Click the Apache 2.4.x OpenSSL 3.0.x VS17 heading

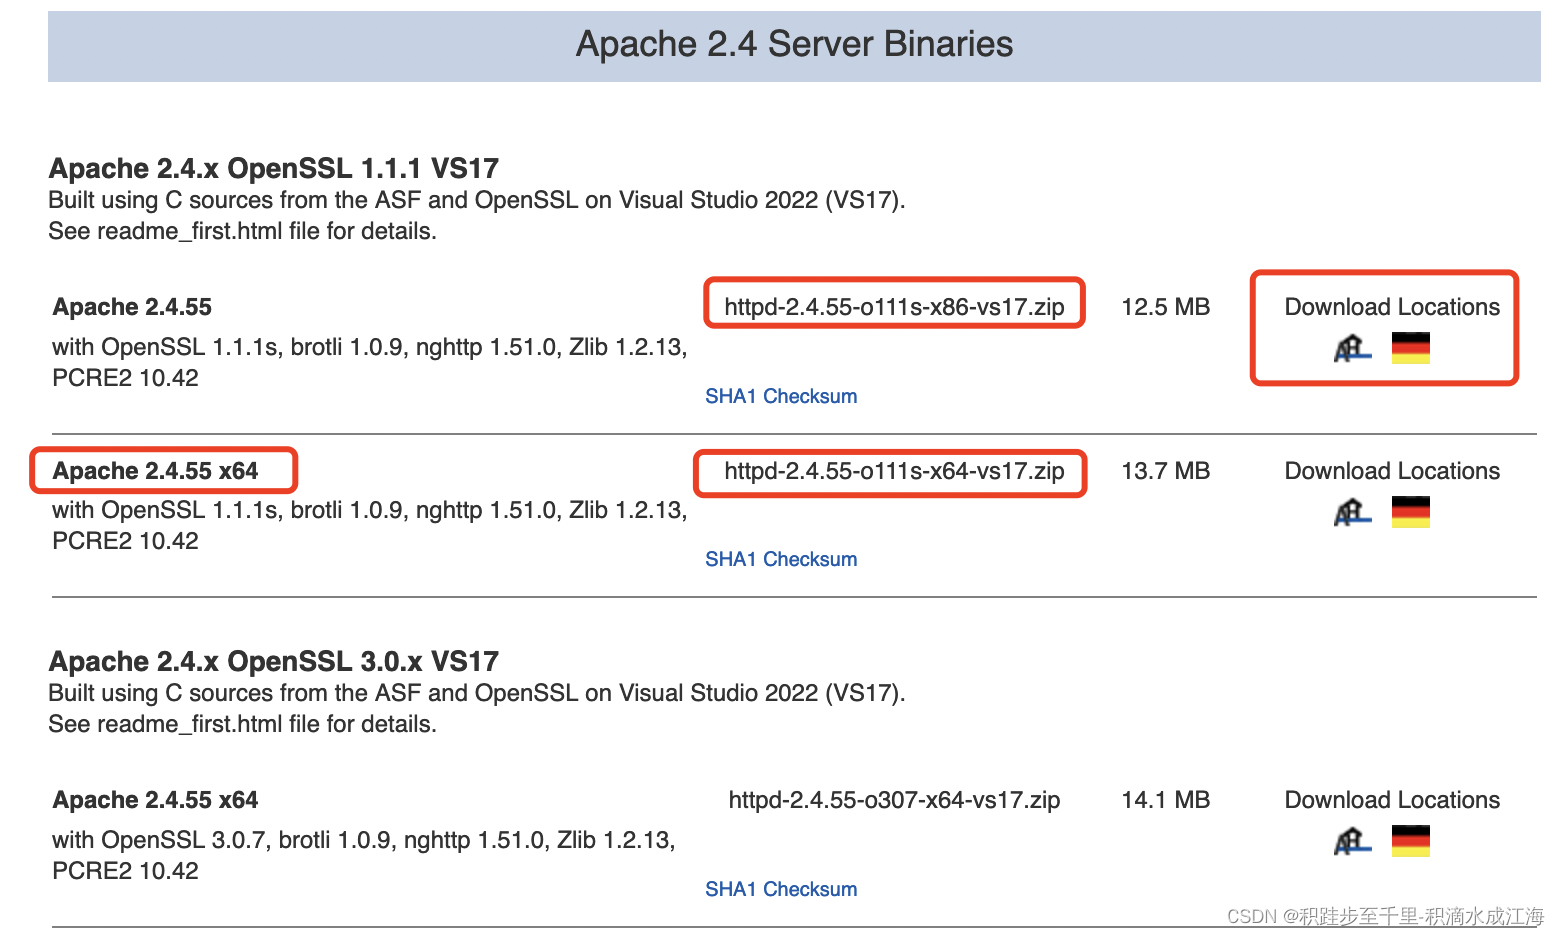click(x=274, y=661)
